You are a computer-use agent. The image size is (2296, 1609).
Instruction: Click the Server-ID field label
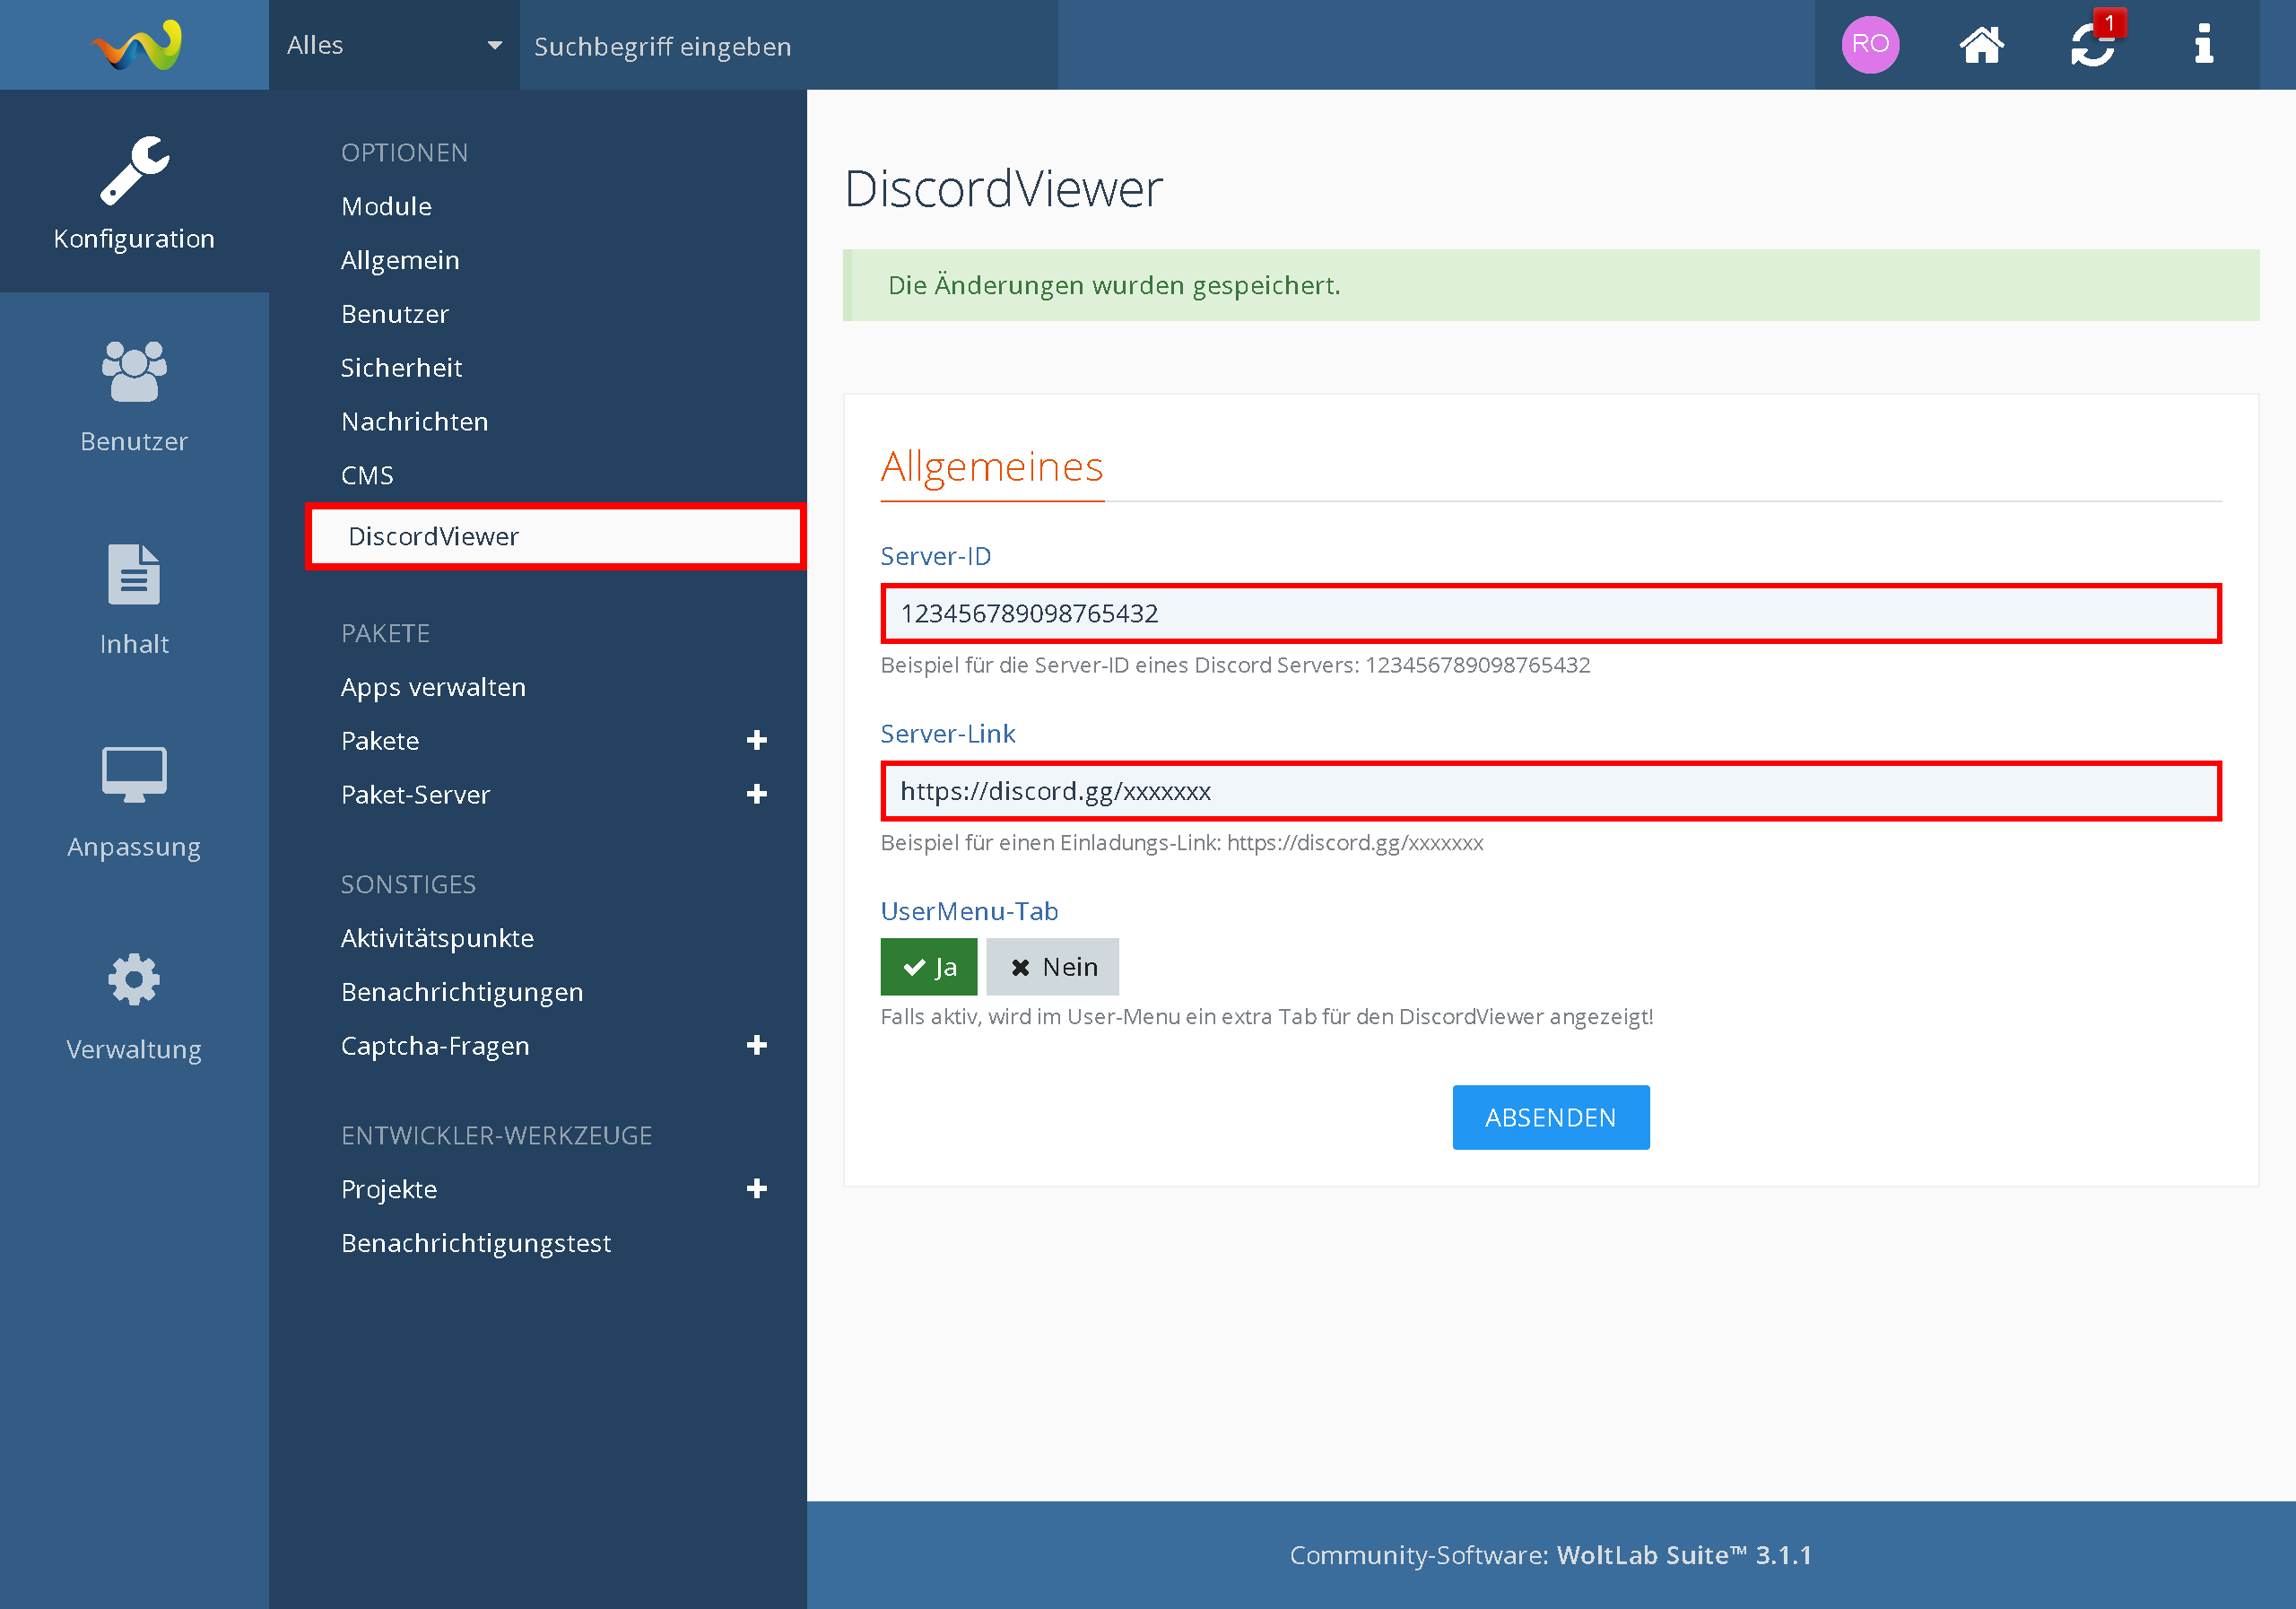point(935,556)
